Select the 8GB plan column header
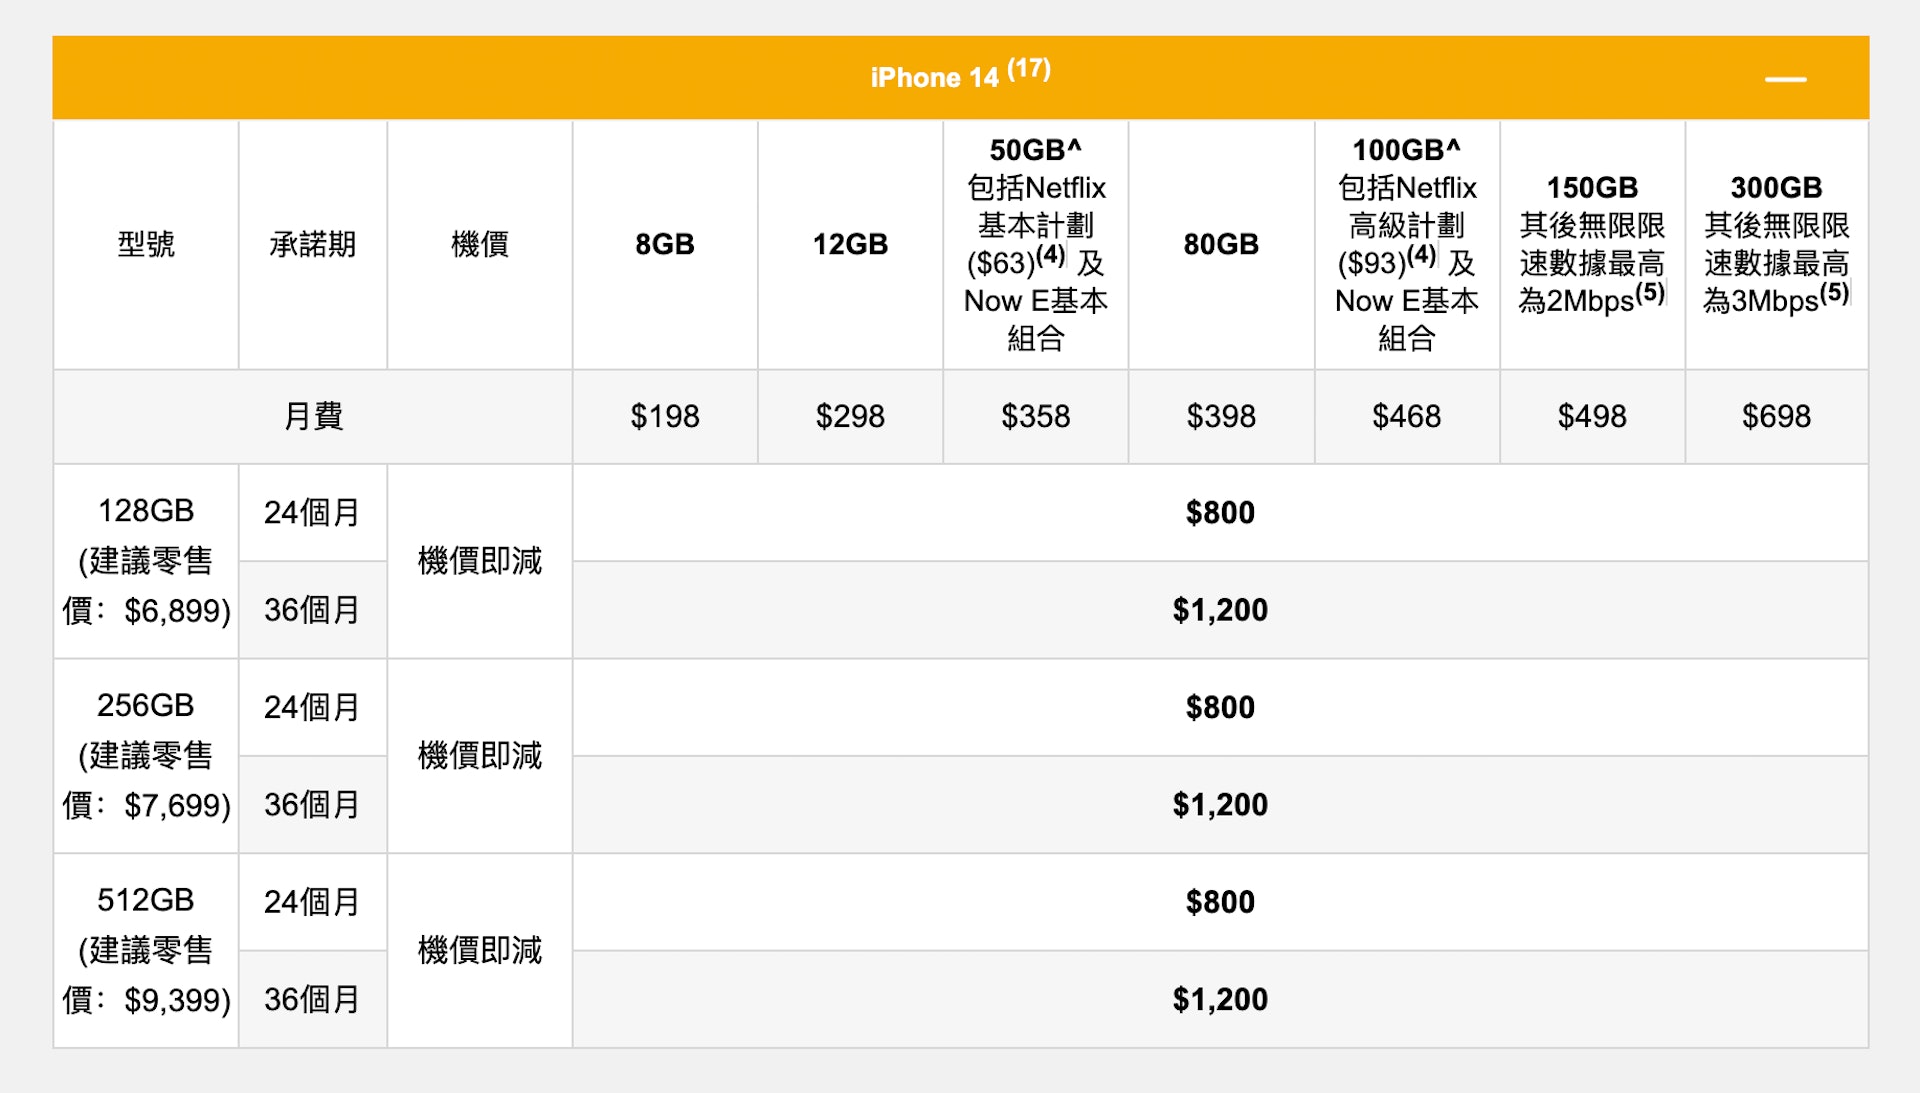 [664, 244]
